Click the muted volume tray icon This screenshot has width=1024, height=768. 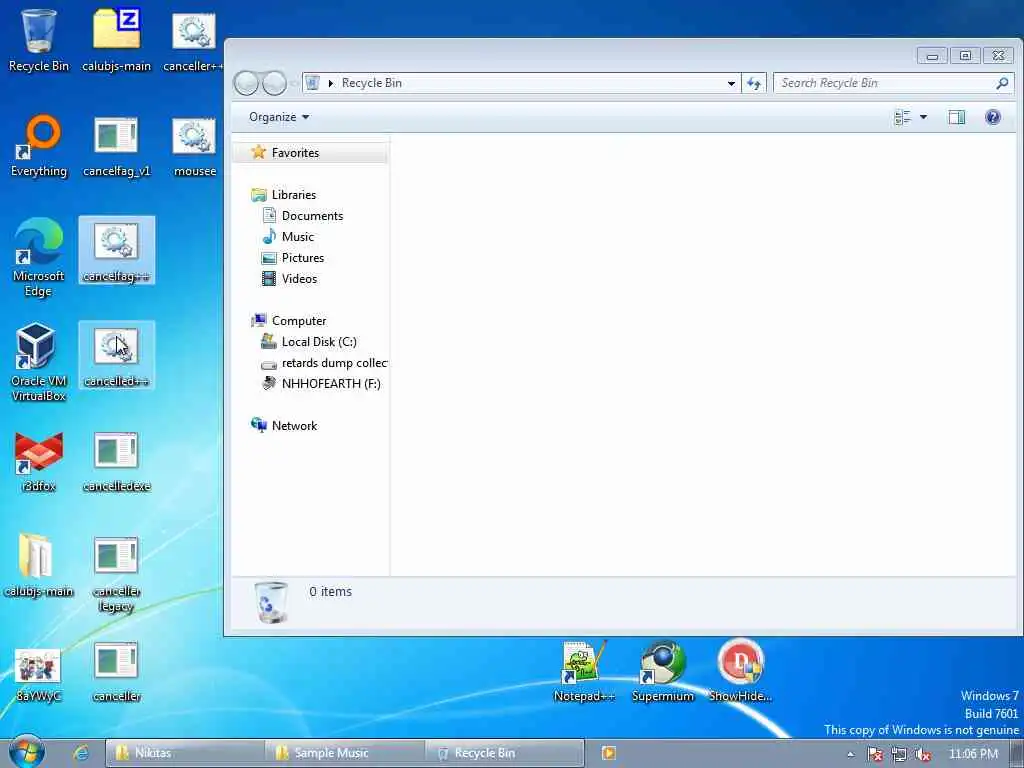tap(923, 754)
